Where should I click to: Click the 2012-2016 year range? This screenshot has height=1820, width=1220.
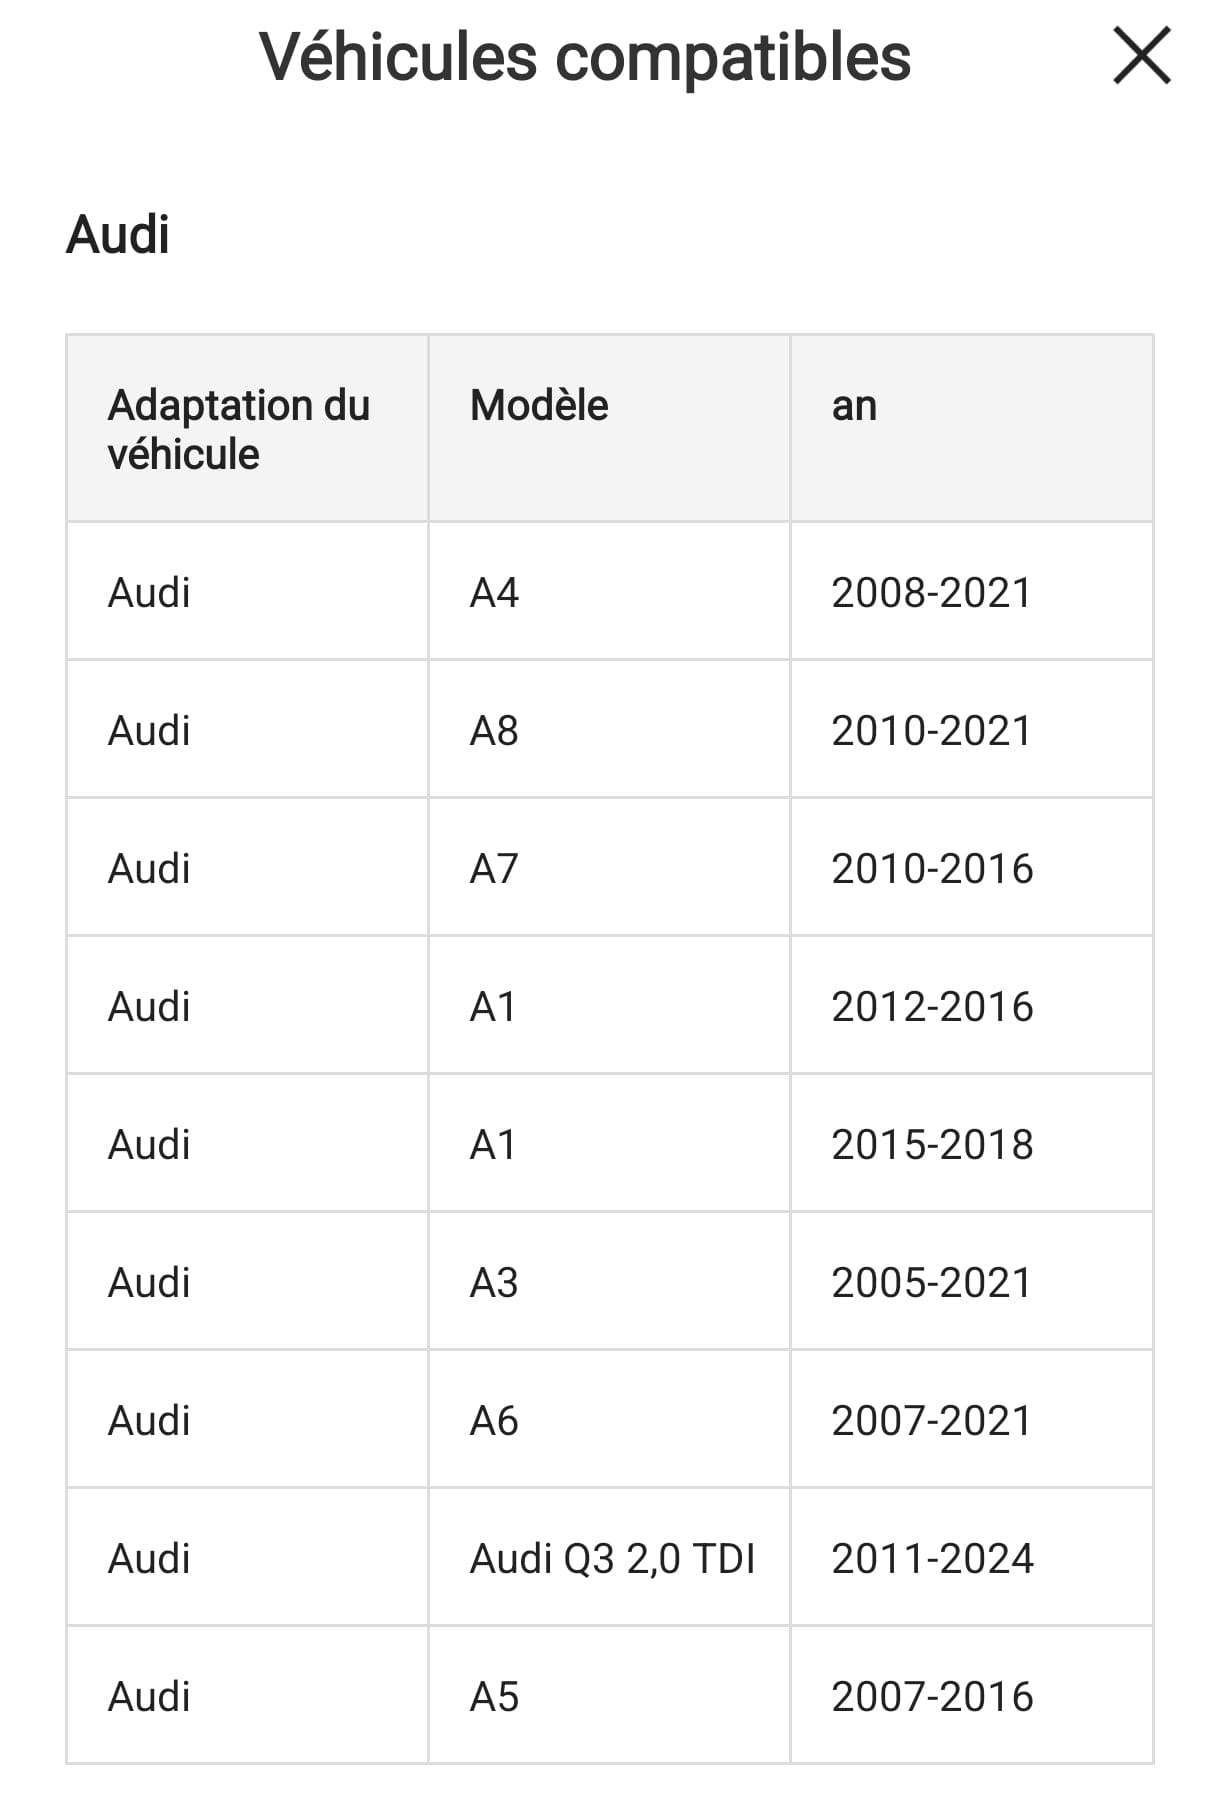click(x=932, y=1007)
